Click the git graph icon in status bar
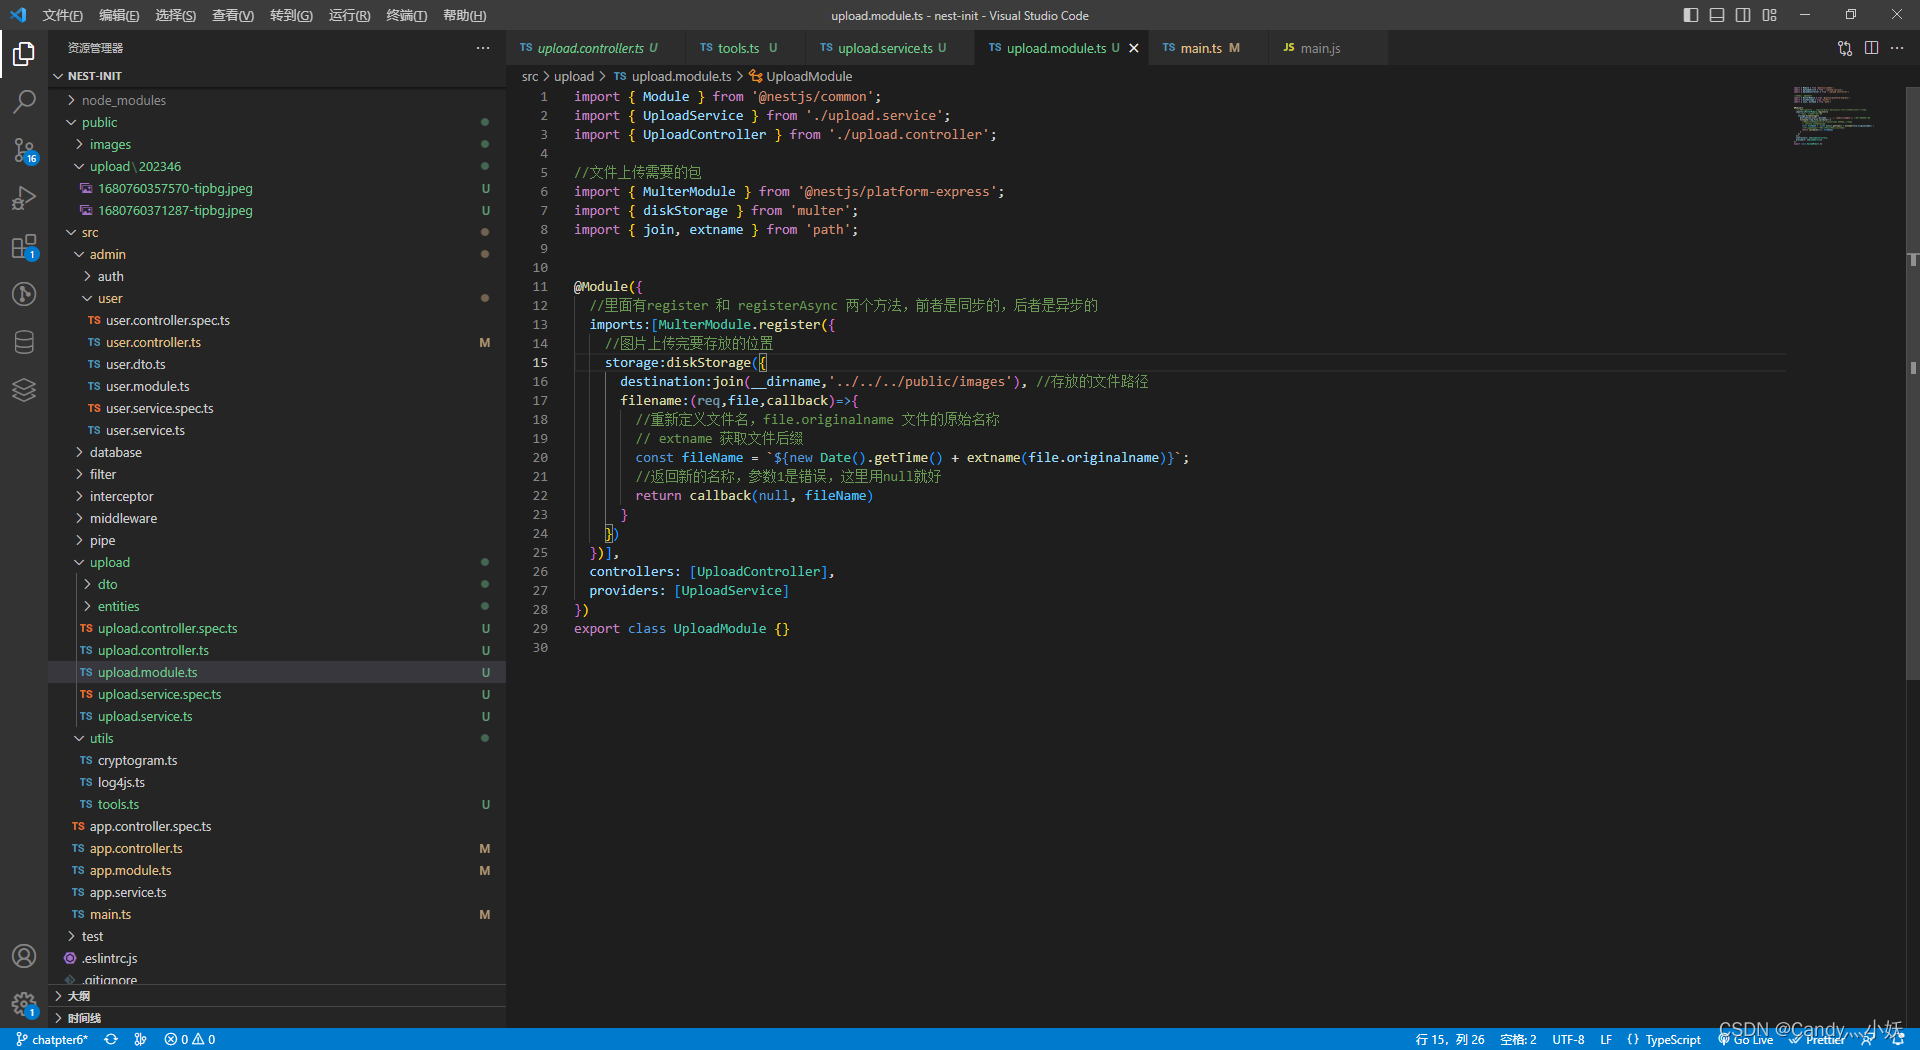Viewport: 1920px width, 1050px height. 140,1040
